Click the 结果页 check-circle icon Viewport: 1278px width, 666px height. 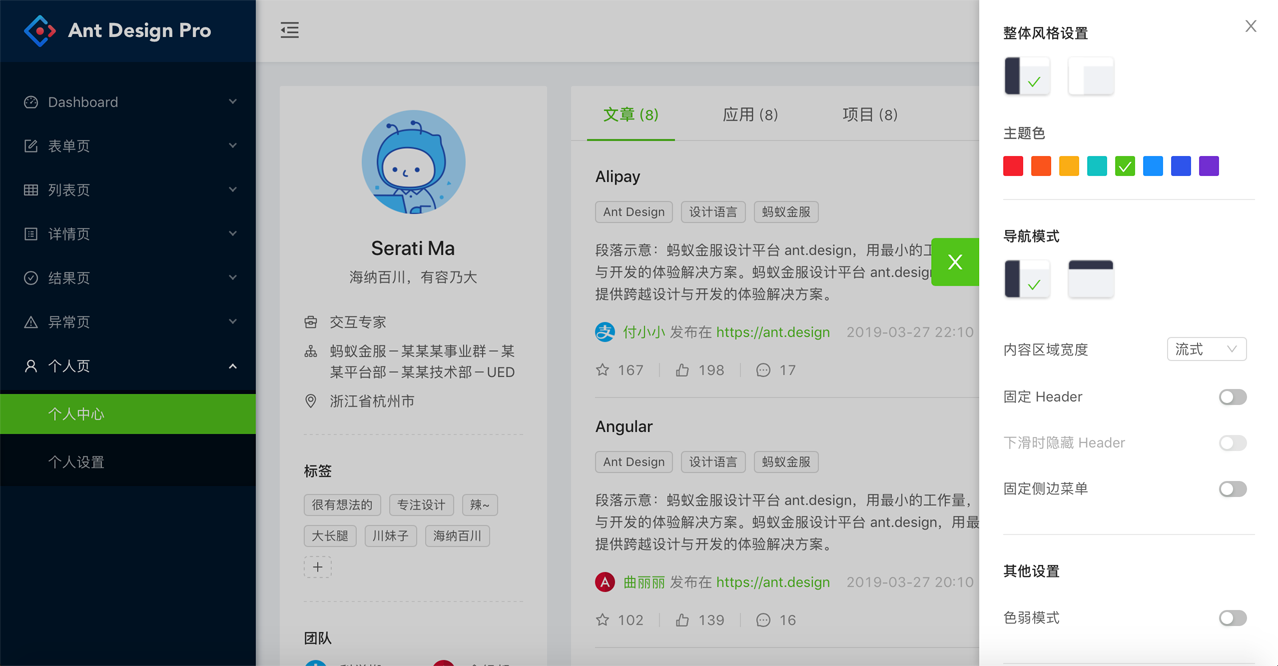pos(31,278)
